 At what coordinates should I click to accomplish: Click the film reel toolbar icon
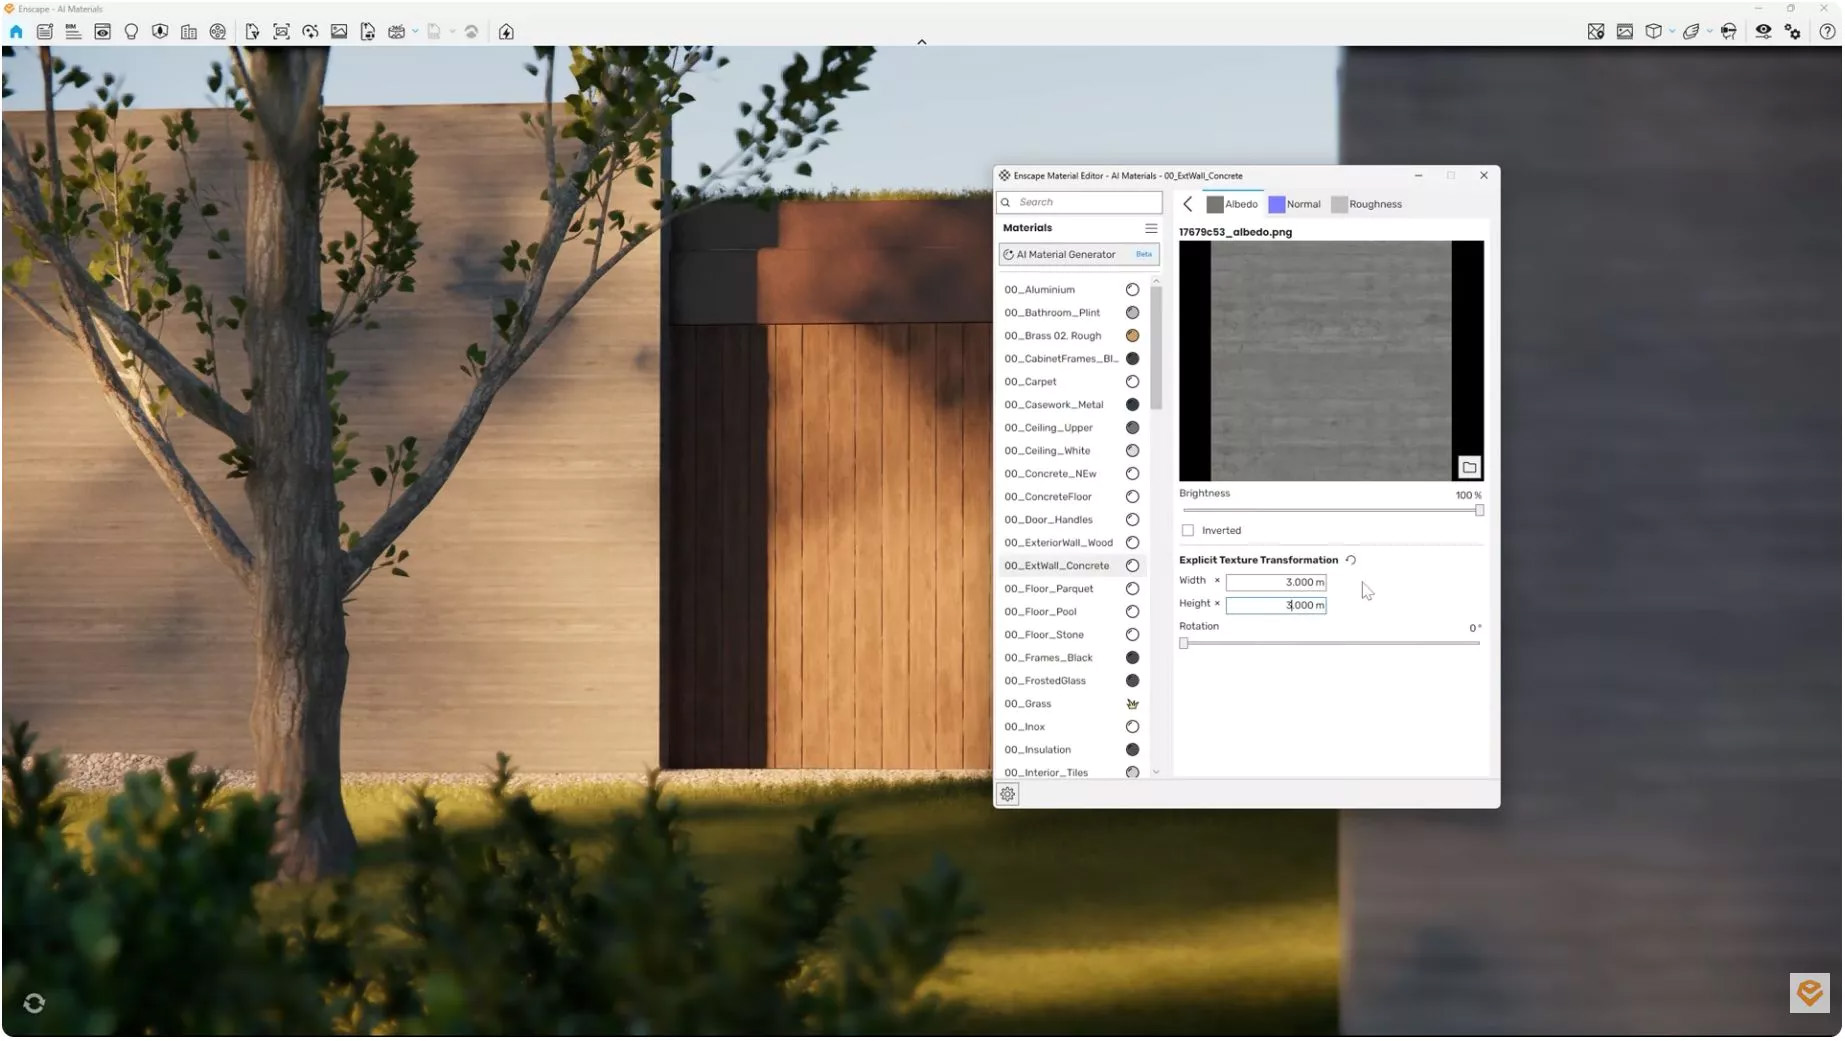coord(218,32)
